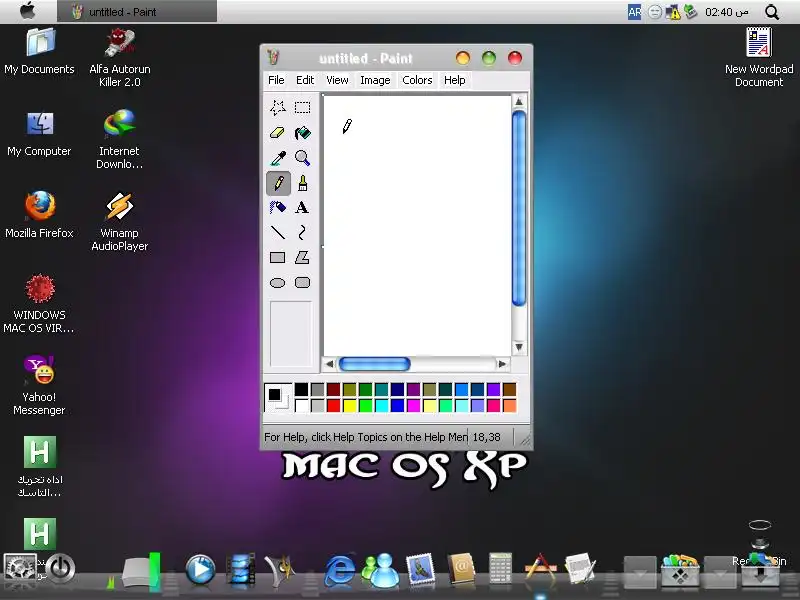Click the white Paint drawing canvas
The image size is (800, 600).
pos(417,225)
